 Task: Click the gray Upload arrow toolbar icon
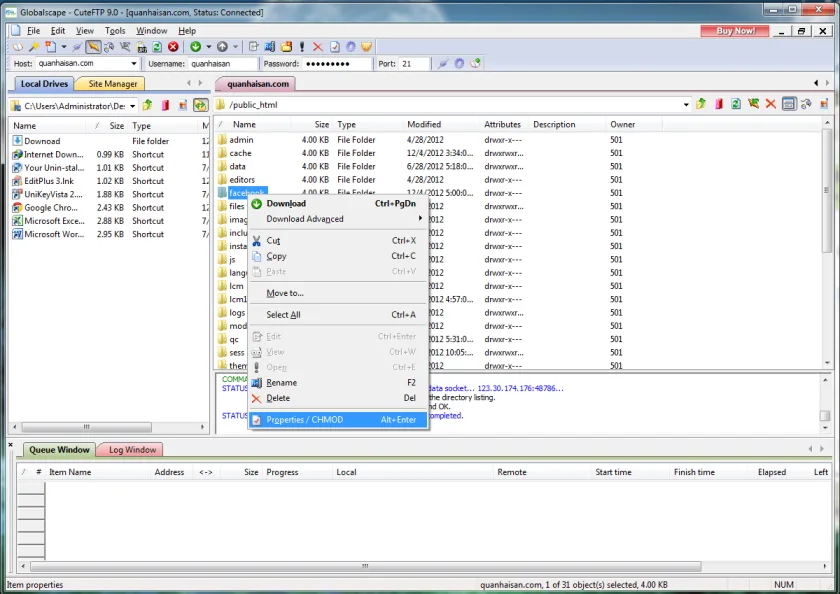tap(222, 47)
